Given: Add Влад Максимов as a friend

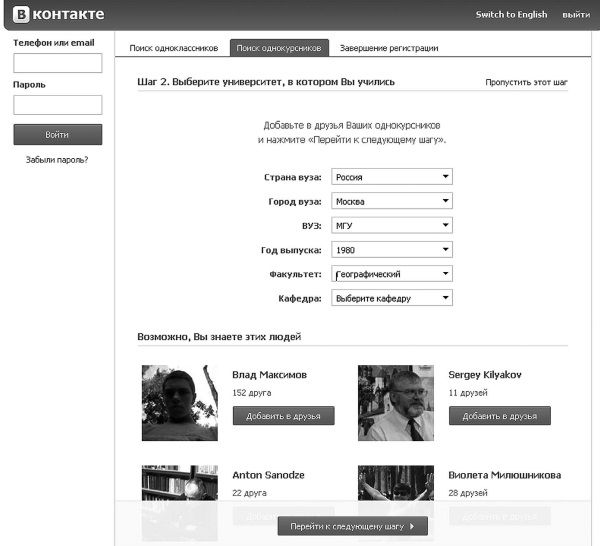Looking at the screenshot, I should [x=283, y=416].
